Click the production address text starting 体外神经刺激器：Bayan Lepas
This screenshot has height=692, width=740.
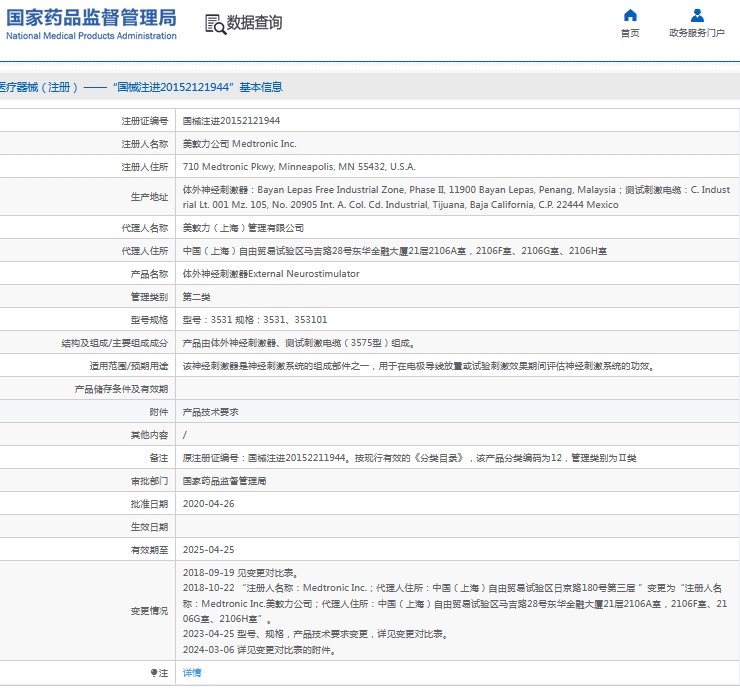pyautogui.click(x=456, y=197)
